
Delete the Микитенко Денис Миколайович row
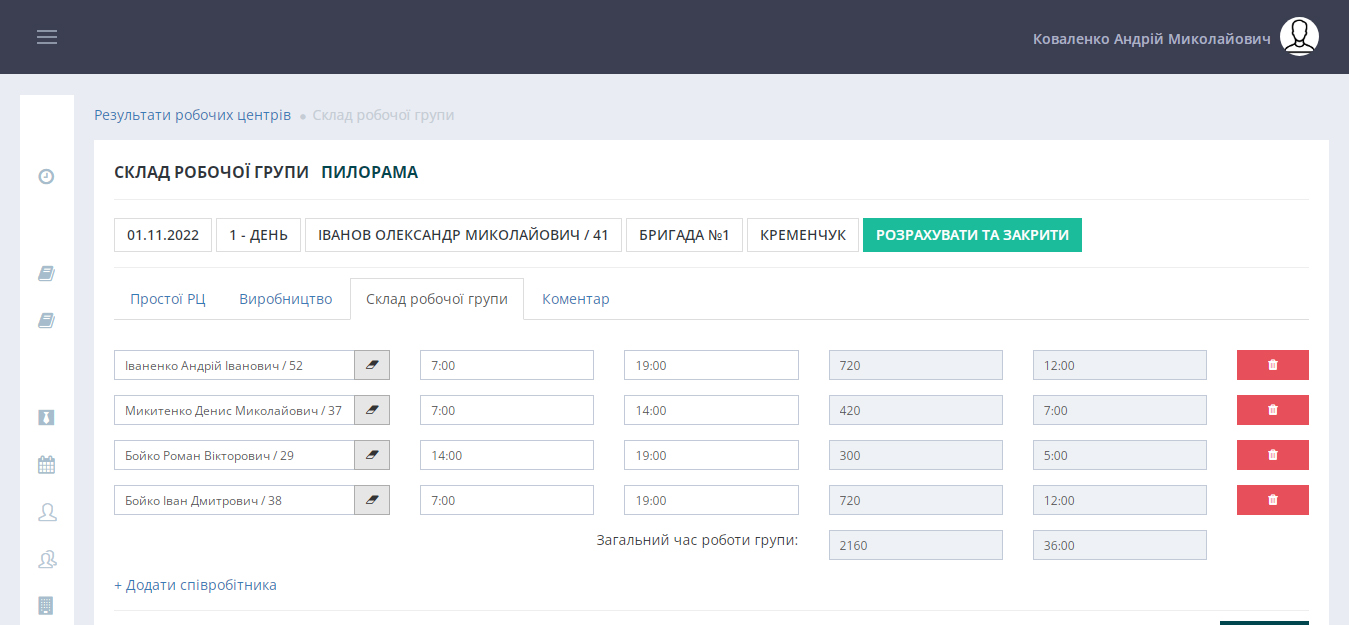point(1272,410)
